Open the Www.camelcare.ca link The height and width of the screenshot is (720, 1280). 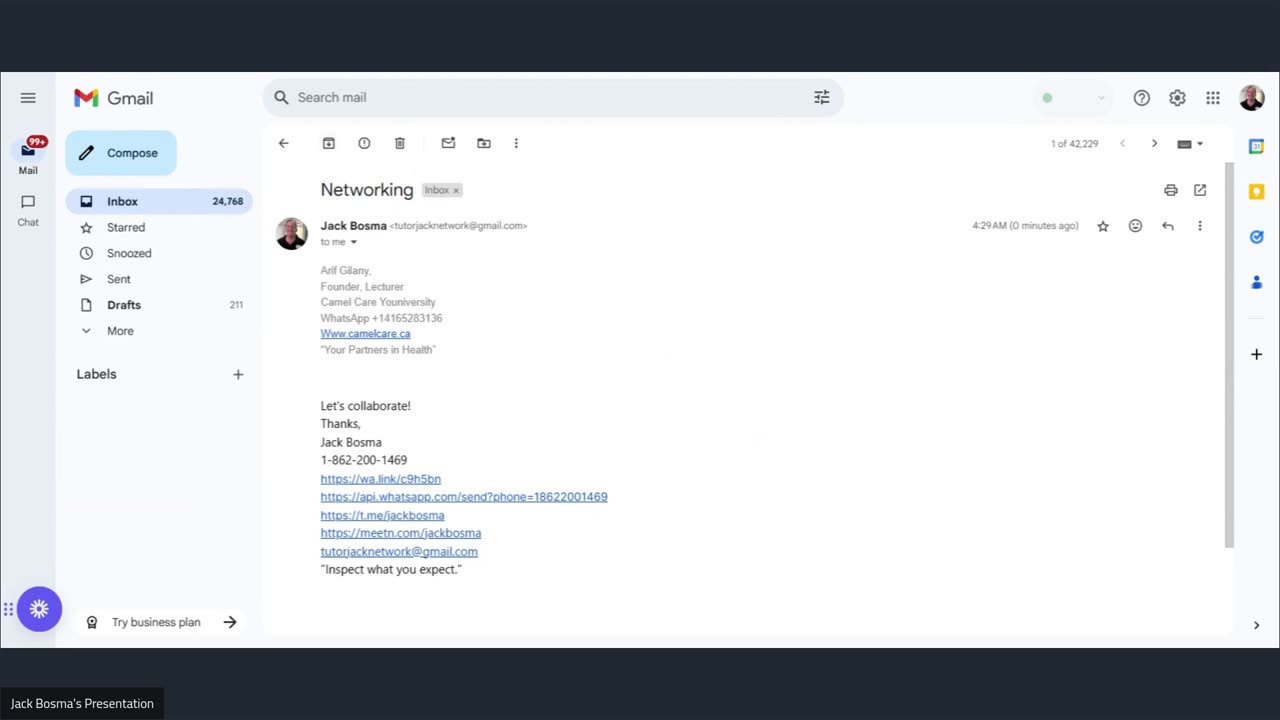365,334
